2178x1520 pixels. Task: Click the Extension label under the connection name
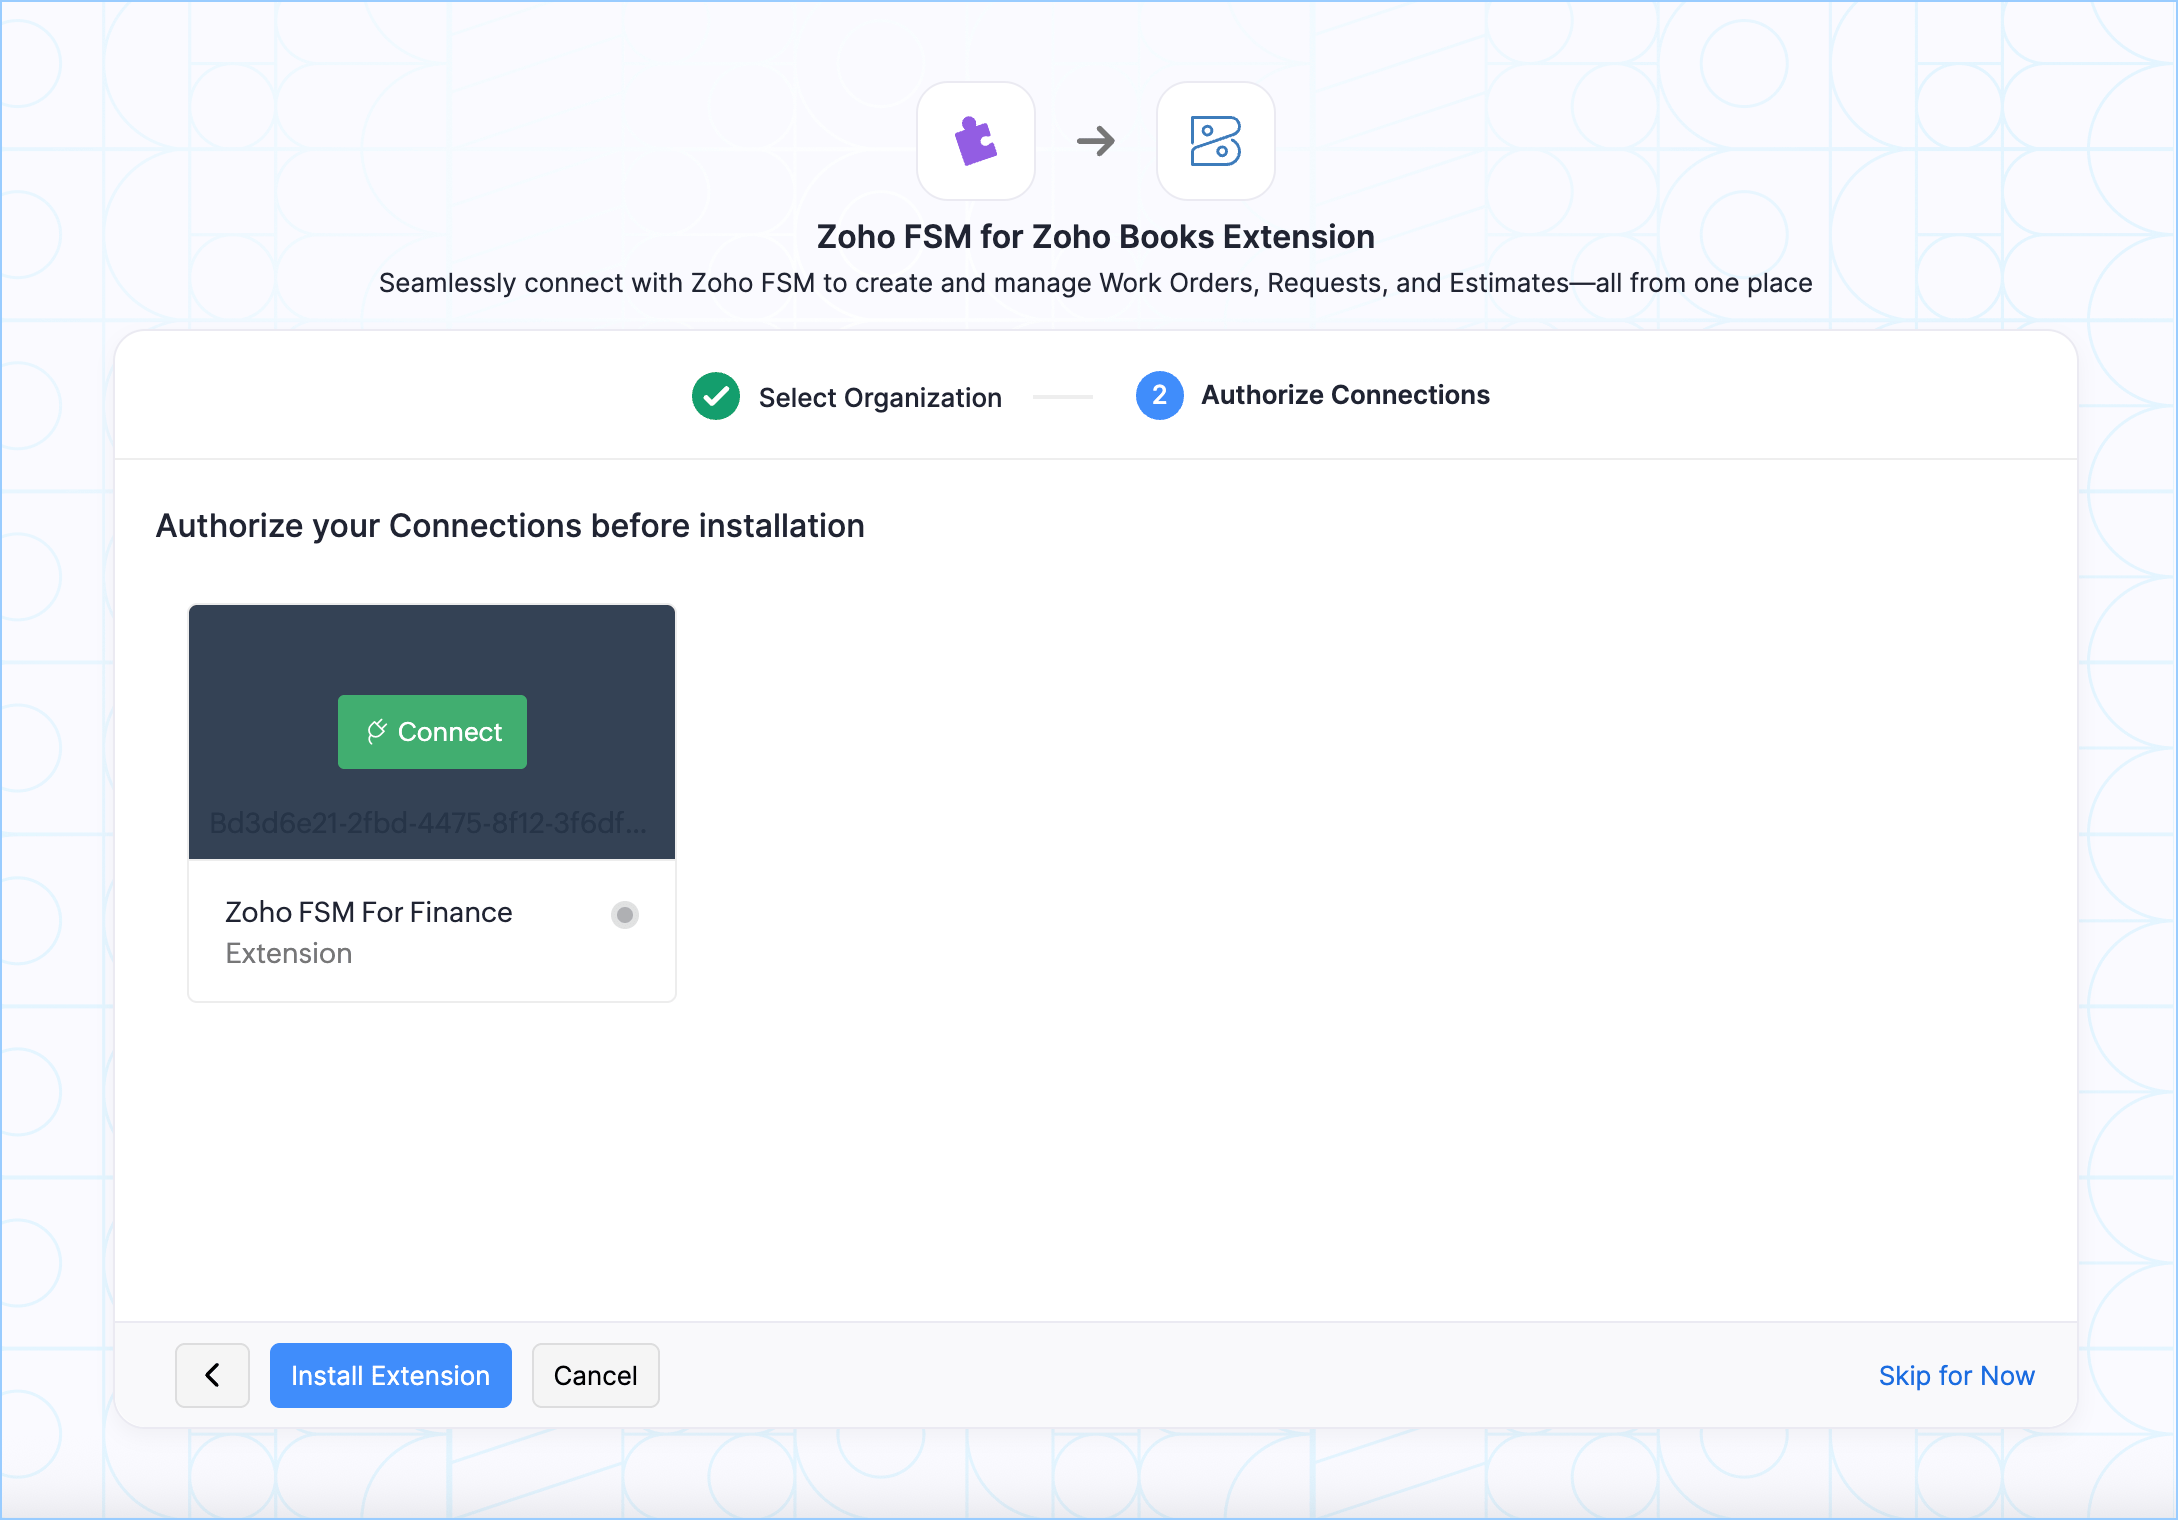[x=288, y=953]
